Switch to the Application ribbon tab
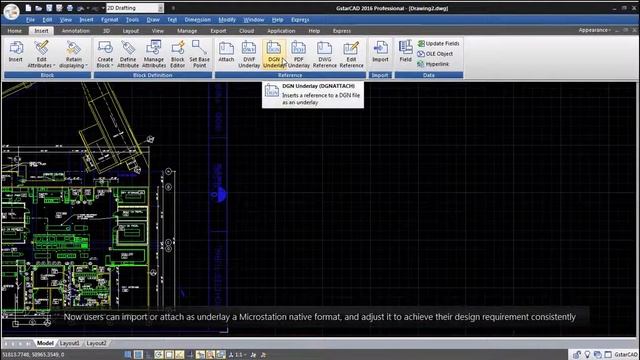The width and height of the screenshot is (640, 360). click(x=281, y=31)
